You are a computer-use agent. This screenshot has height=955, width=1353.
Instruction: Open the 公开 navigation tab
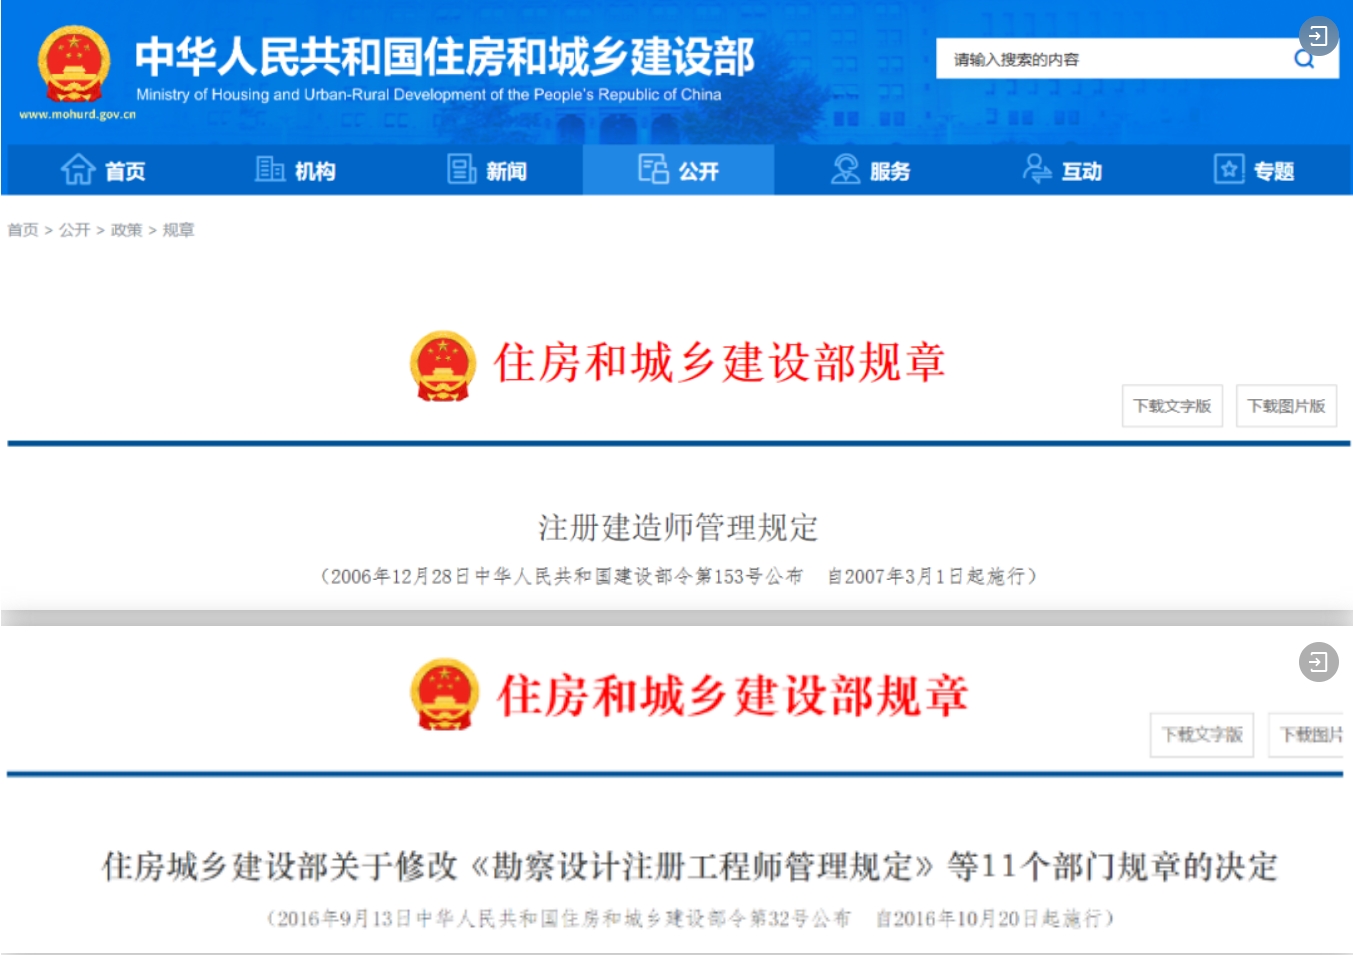pyautogui.click(x=678, y=170)
